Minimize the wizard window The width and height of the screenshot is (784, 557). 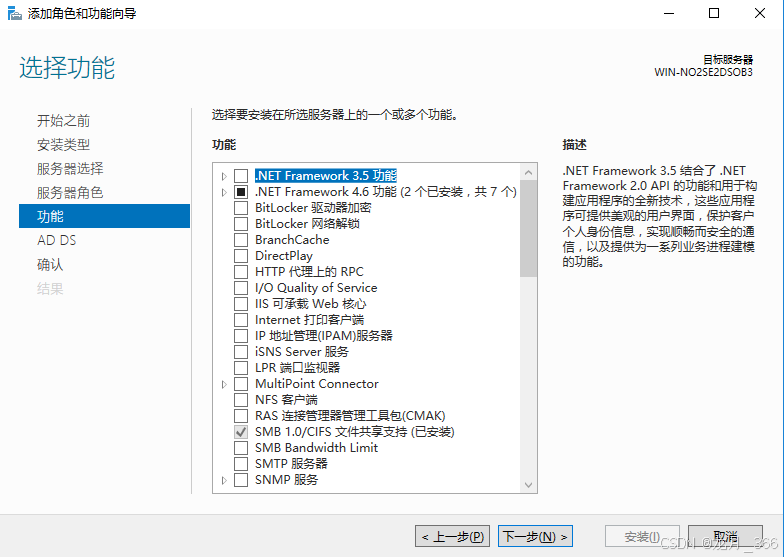tap(668, 14)
